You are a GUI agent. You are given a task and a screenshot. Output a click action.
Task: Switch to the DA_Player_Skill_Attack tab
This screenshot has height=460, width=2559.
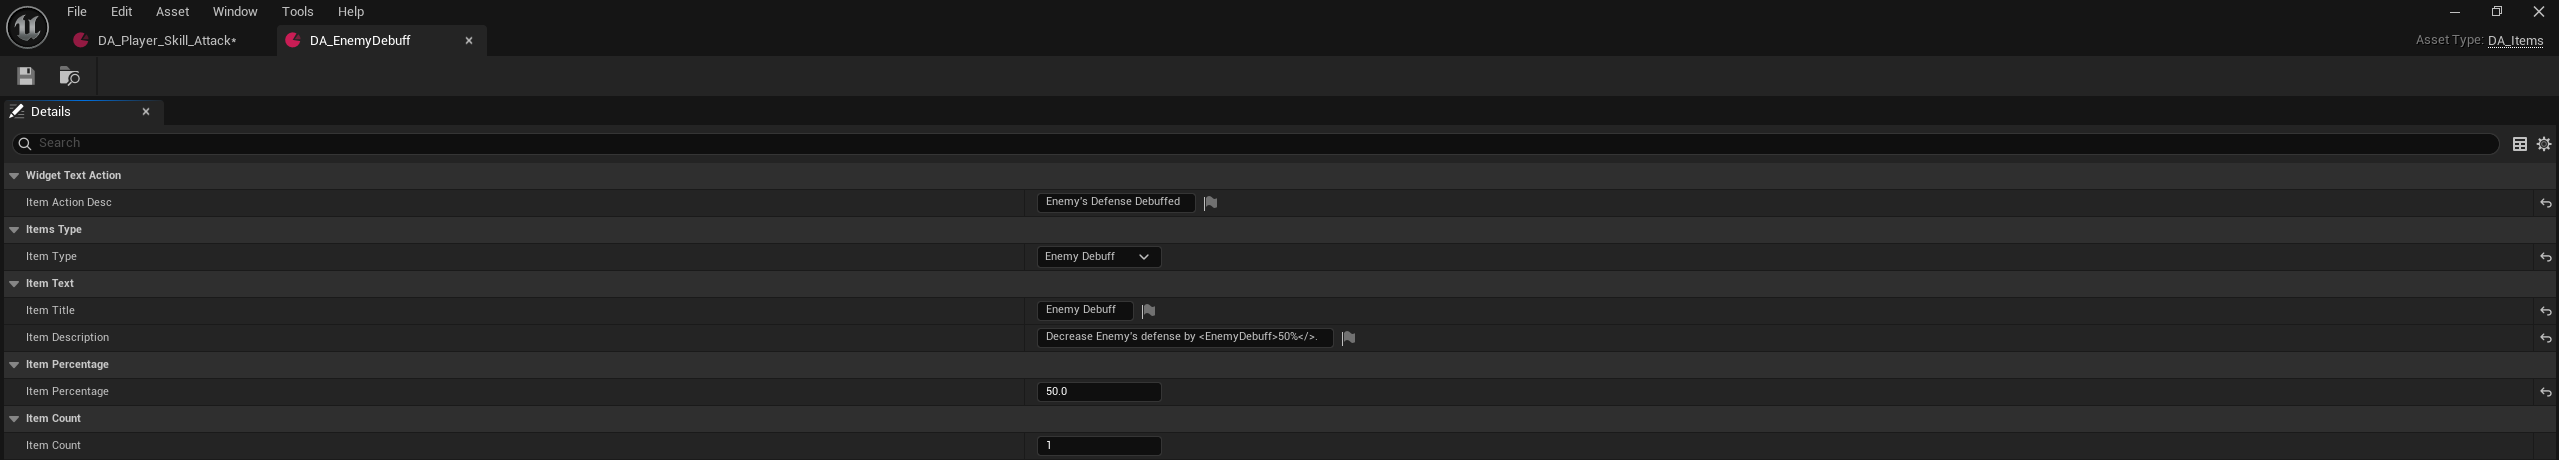click(167, 41)
